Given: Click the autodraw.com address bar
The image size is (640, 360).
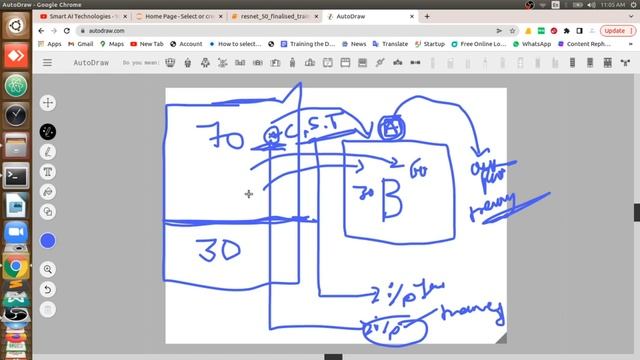Looking at the screenshot, I should coord(286,31).
